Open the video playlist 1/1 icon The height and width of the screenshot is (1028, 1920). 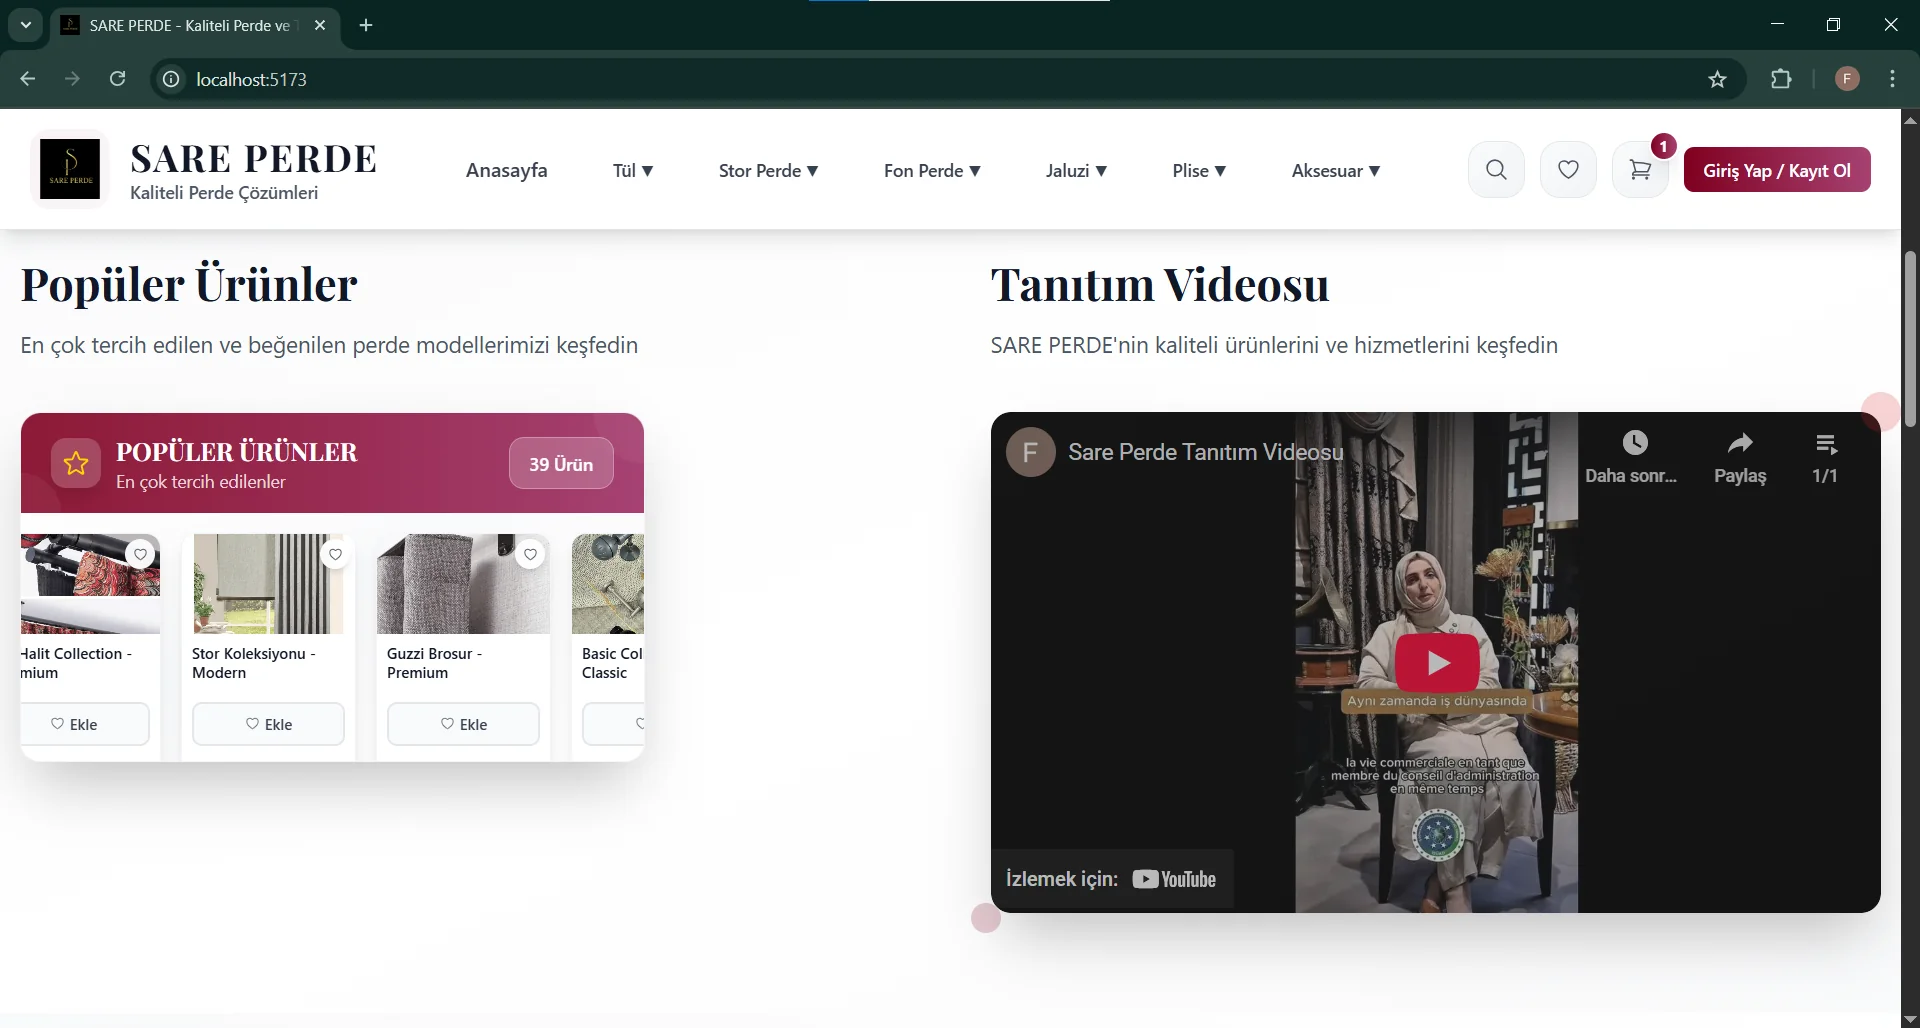pos(1826,444)
